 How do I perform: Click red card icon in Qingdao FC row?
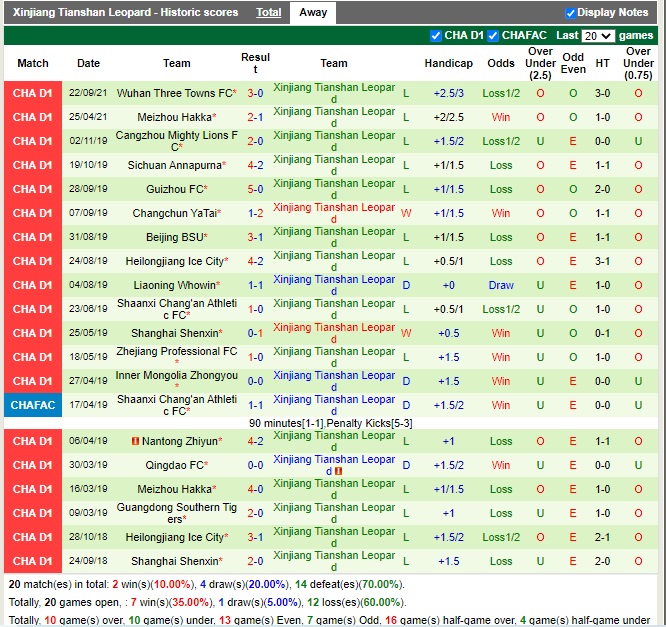tap(339, 471)
